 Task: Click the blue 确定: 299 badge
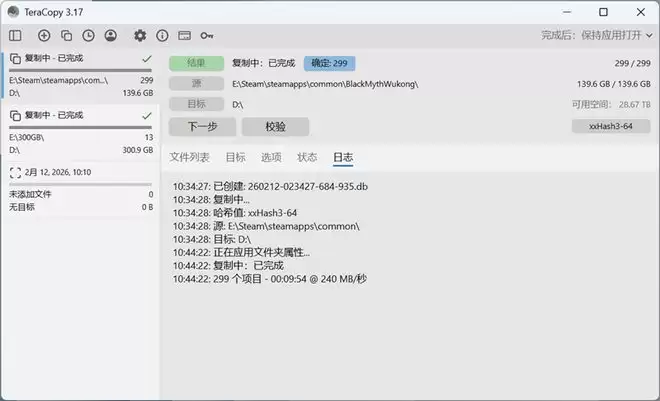pos(329,63)
